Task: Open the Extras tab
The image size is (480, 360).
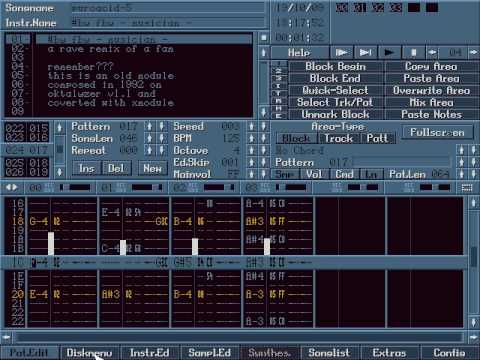Action: coord(389,353)
